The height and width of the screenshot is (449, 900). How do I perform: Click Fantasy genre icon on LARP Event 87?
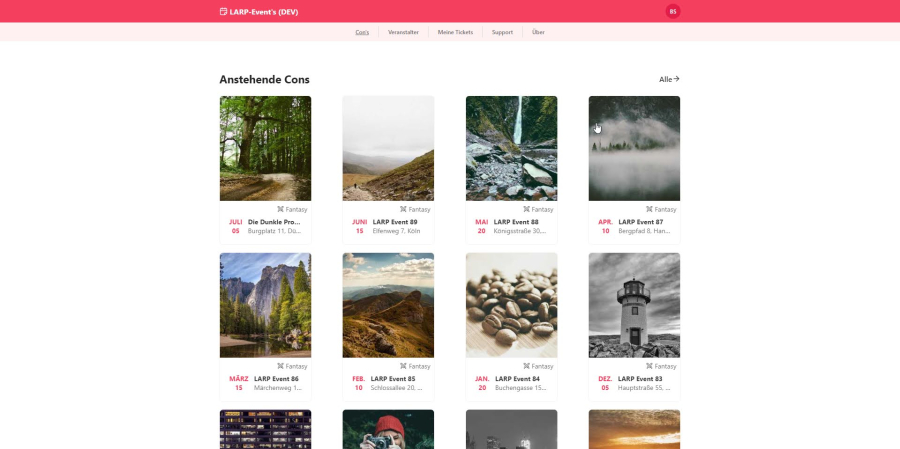click(649, 209)
